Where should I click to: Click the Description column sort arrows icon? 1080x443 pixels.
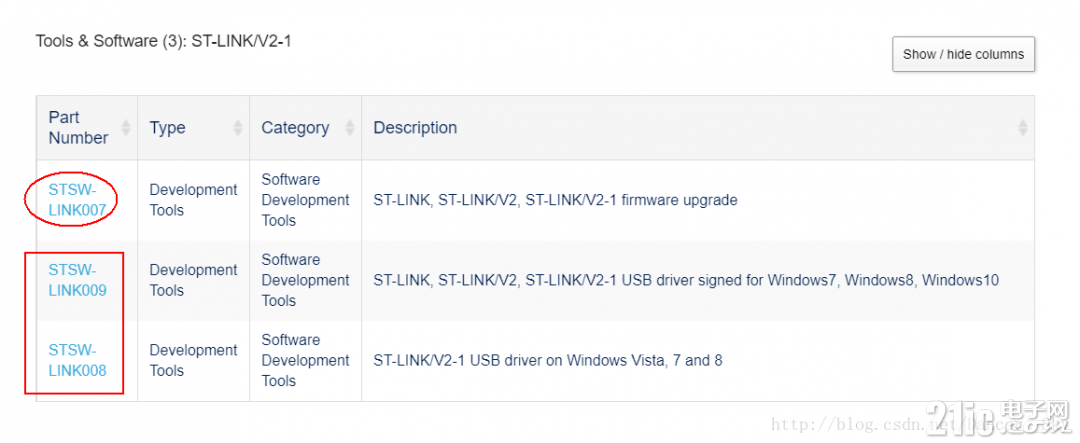coord(1023,127)
